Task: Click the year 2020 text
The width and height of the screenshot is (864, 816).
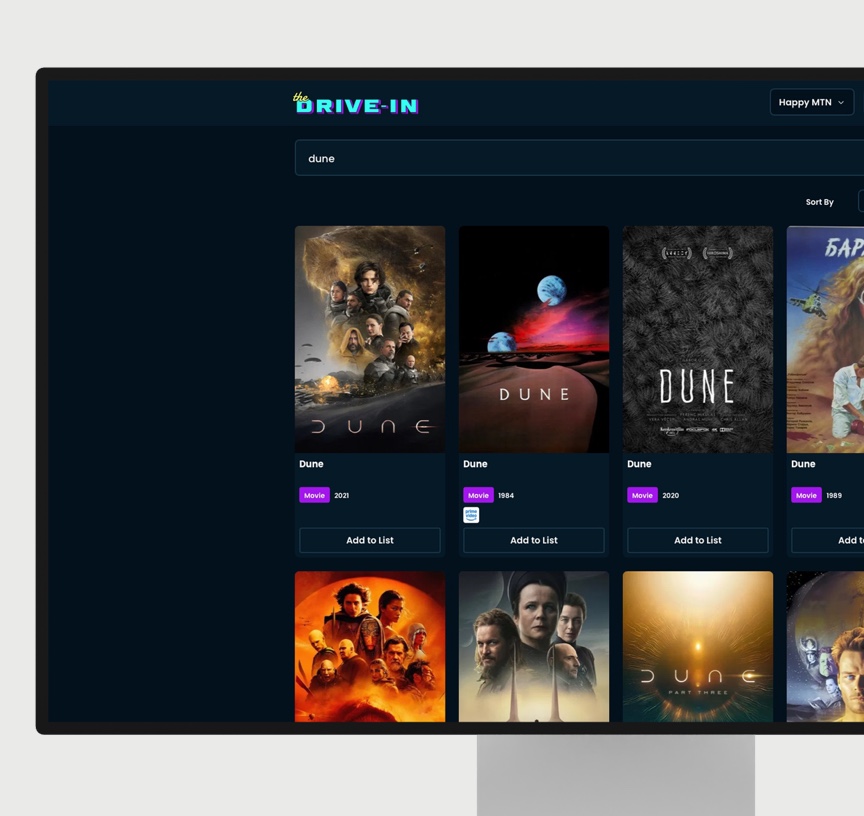Action: tap(671, 495)
